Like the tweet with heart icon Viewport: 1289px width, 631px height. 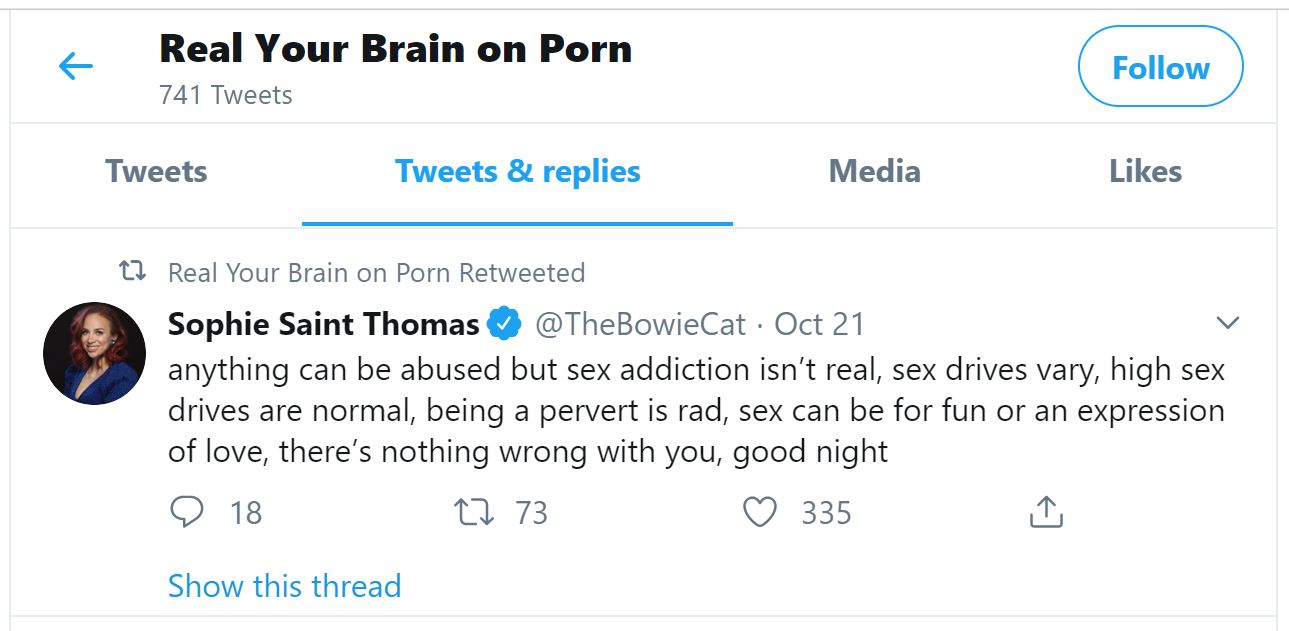pos(760,512)
